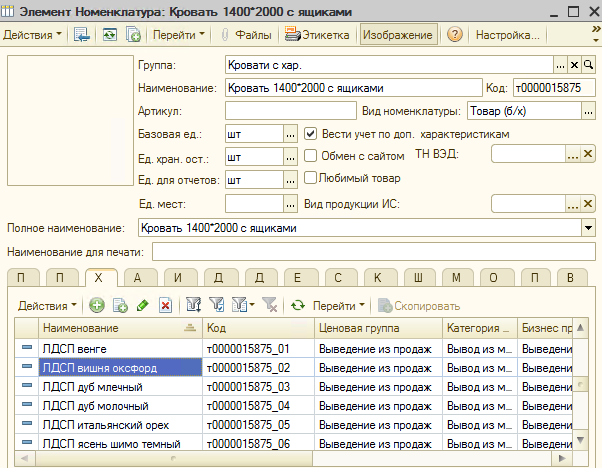Screen dimensions: 602x468
Task: Open the help question mark icon
Action: pyautogui.click(x=455, y=35)
